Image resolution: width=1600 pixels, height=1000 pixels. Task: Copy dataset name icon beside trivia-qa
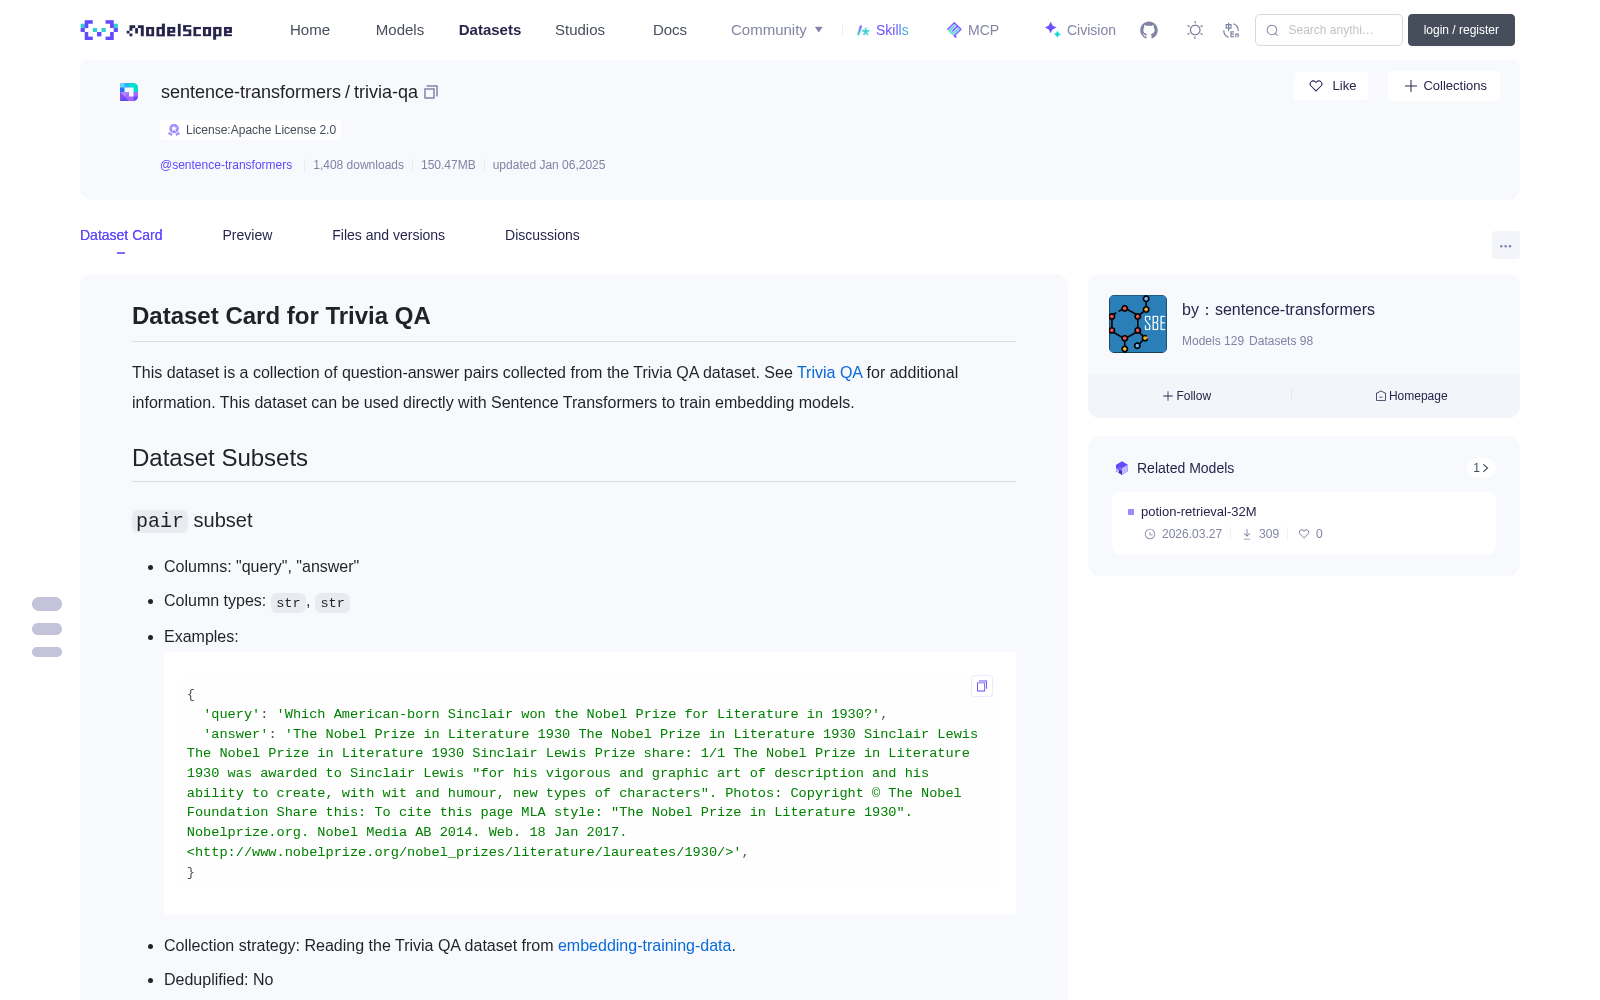[x=431, y=92]
